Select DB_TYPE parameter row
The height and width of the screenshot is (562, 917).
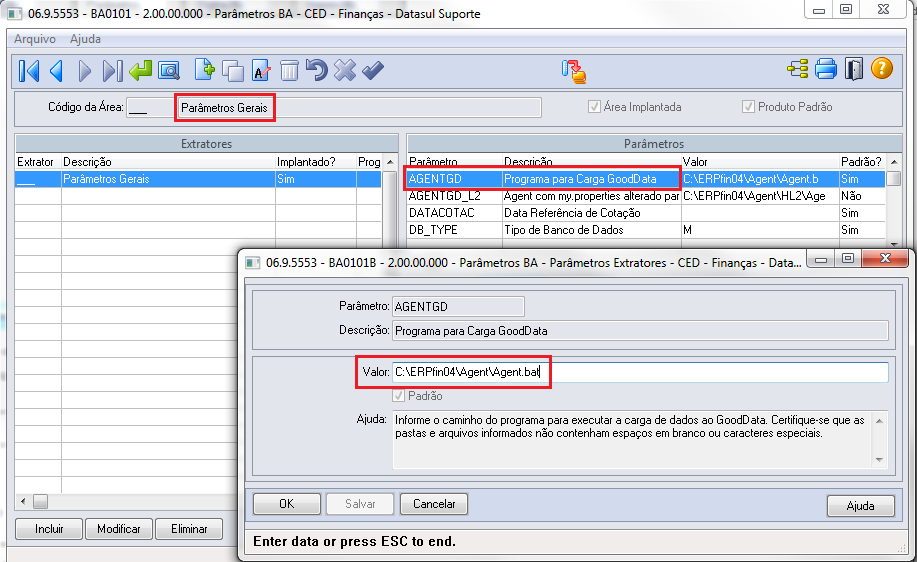coord(646,230)
